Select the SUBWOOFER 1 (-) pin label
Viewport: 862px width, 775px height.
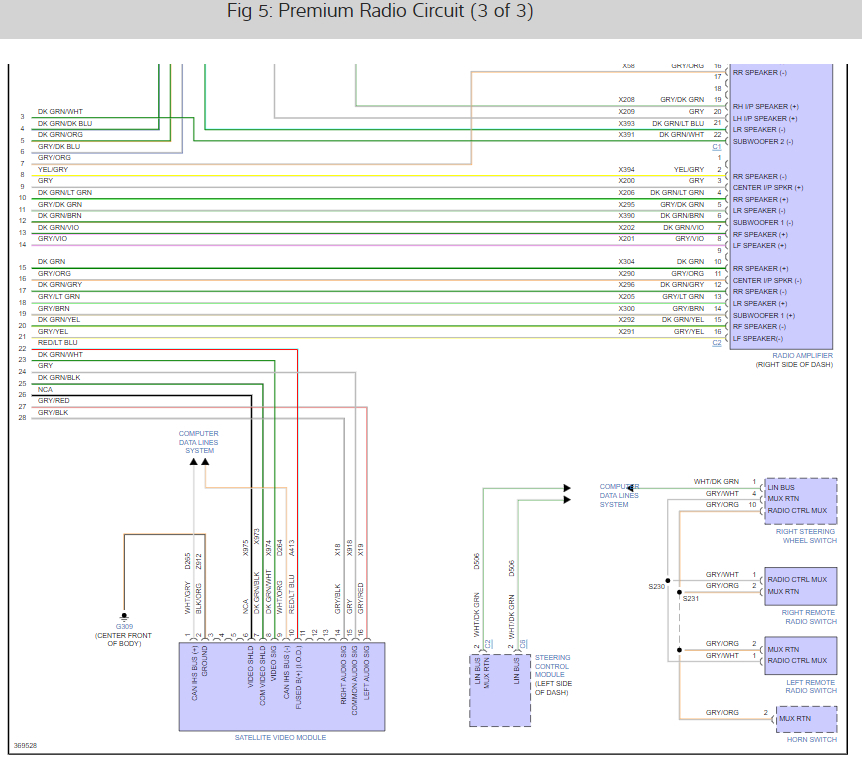(762, 223)
